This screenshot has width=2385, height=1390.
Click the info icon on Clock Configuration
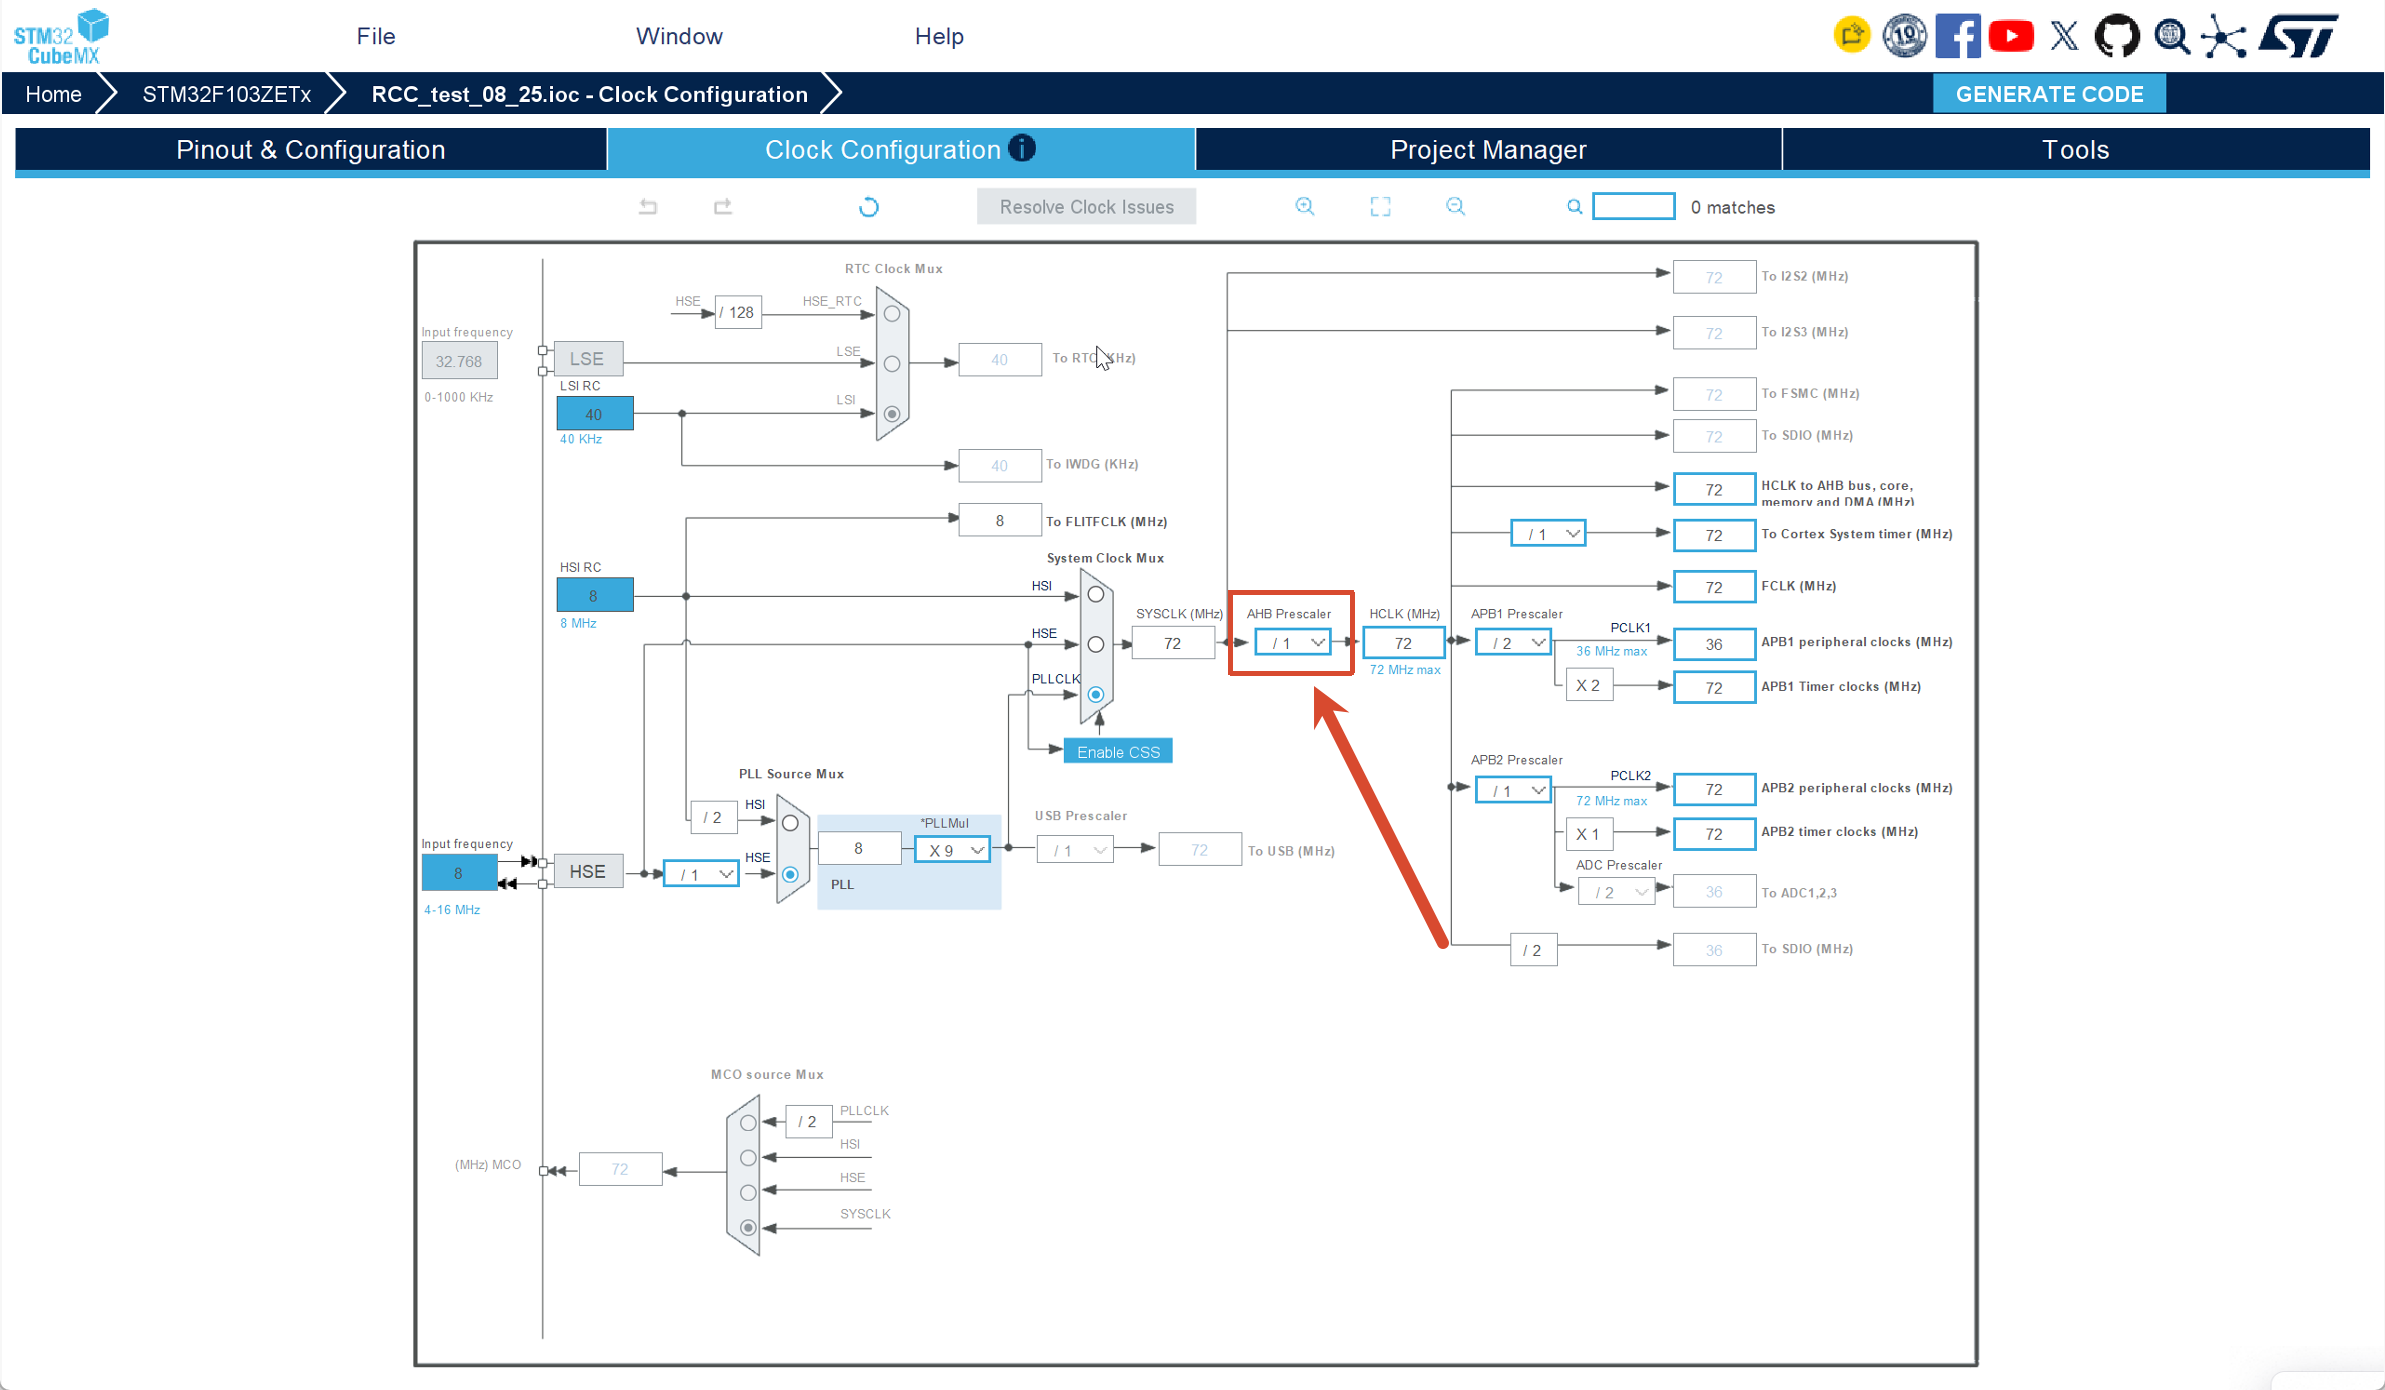[1022, 148]
